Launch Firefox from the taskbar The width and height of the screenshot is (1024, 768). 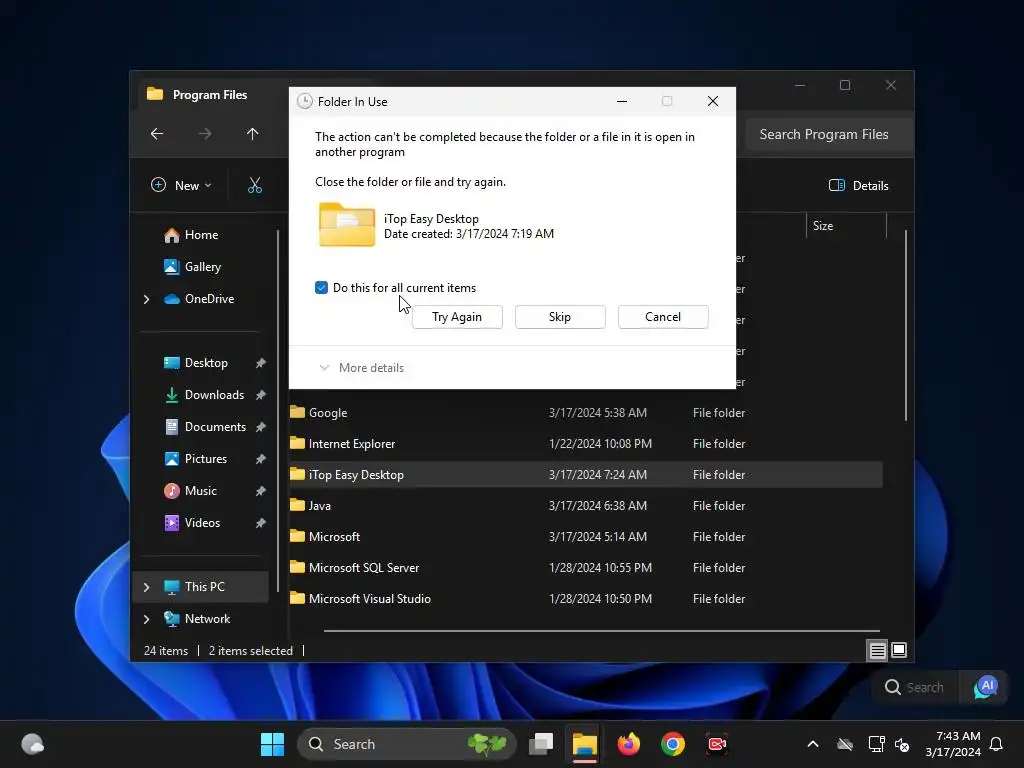[x=628, y=744]
